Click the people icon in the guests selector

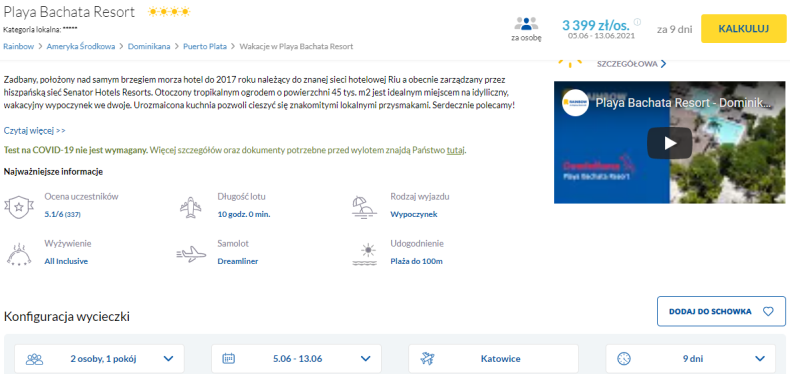(x=35, y=359)
